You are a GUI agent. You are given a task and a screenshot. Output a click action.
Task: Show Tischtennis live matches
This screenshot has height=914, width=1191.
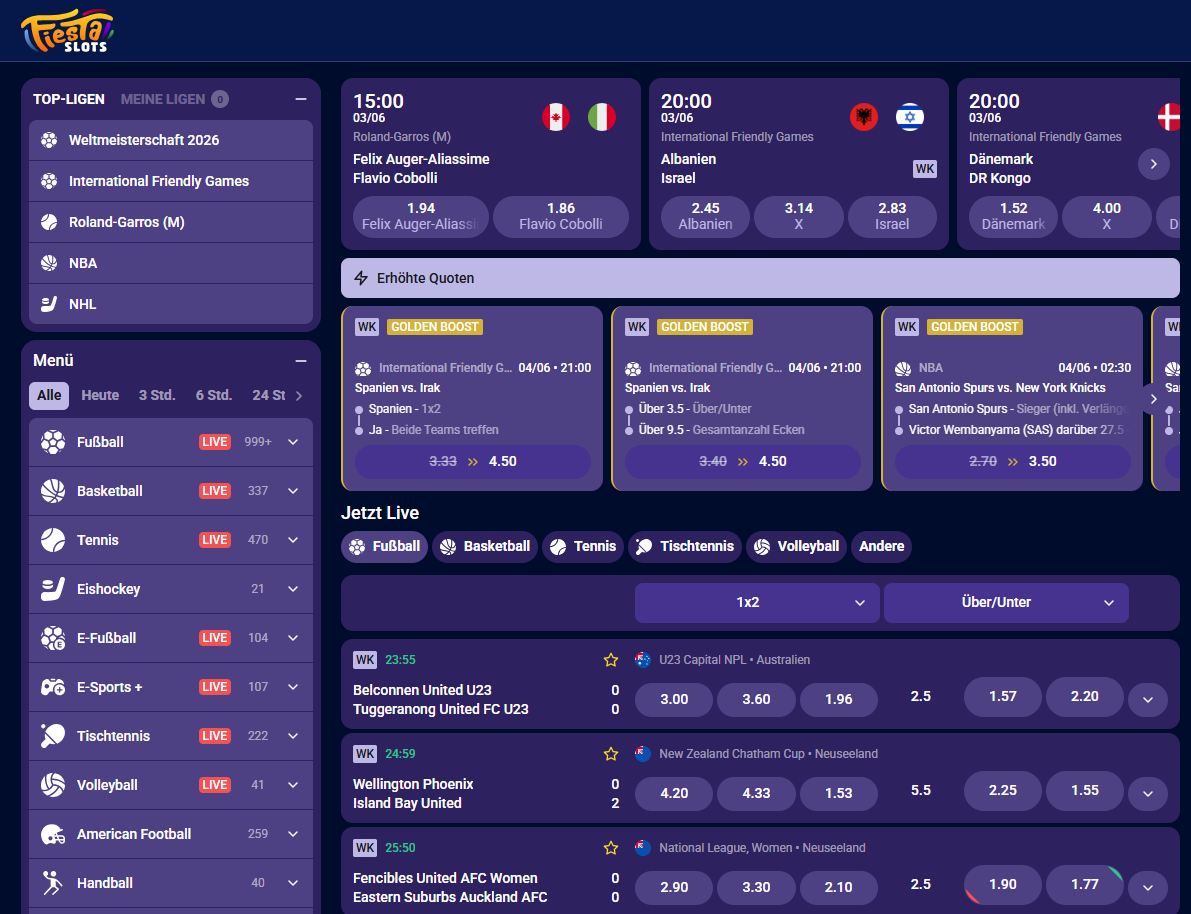point(685,546)
